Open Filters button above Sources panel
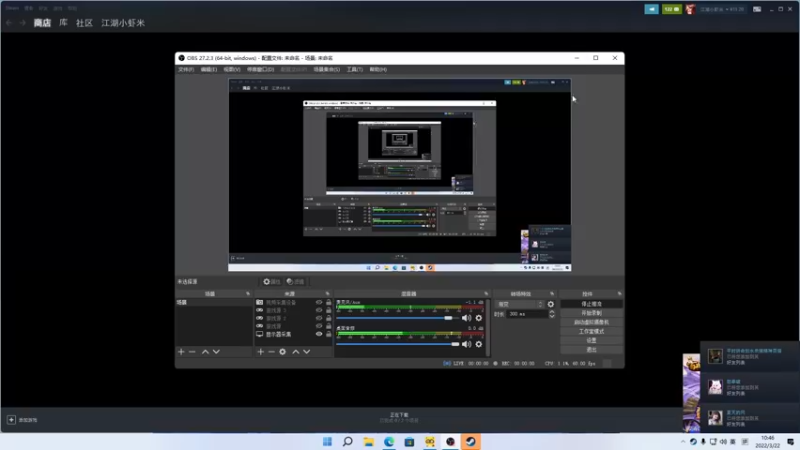Image resolution: width=800 pixels, height=450 pixels. (295, 282)
